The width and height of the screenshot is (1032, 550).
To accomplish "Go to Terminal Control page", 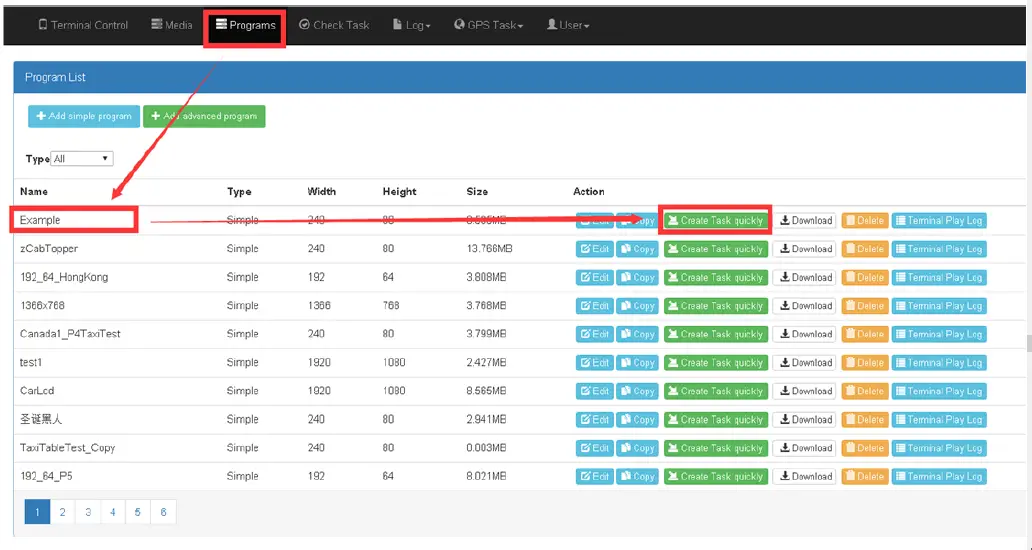I will 83,25.
